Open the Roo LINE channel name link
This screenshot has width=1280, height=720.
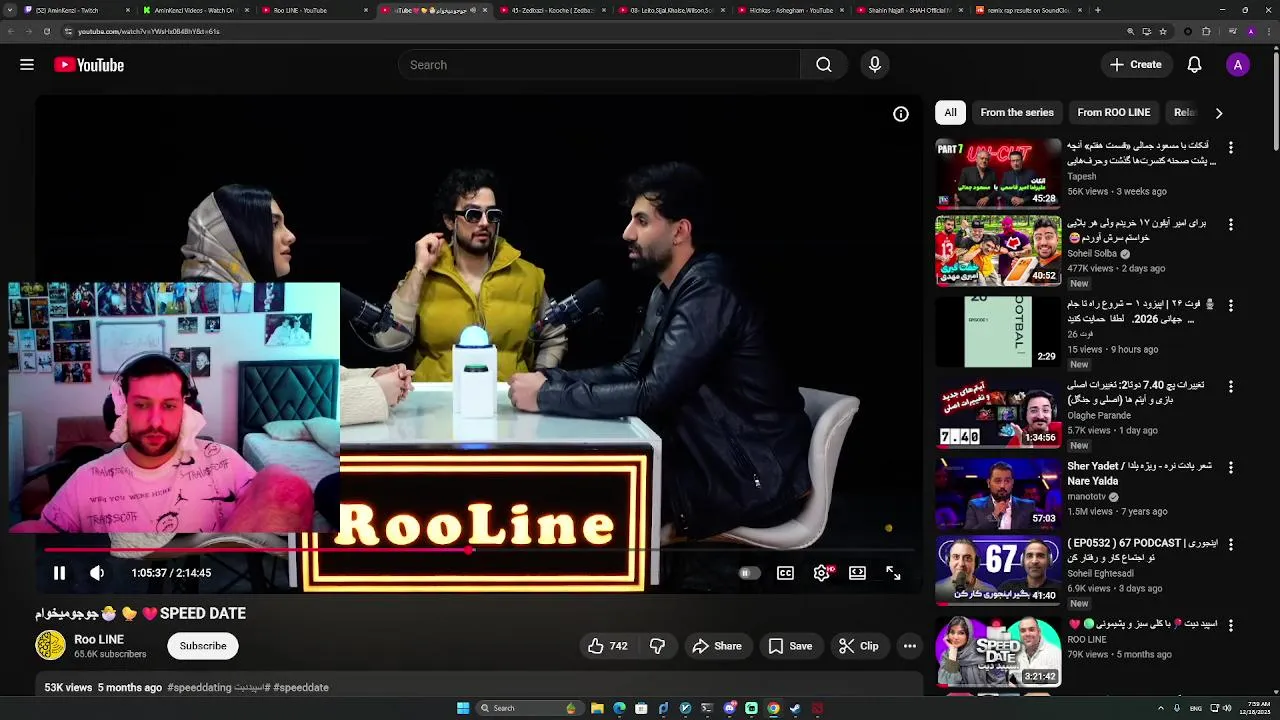pos(99,639)
